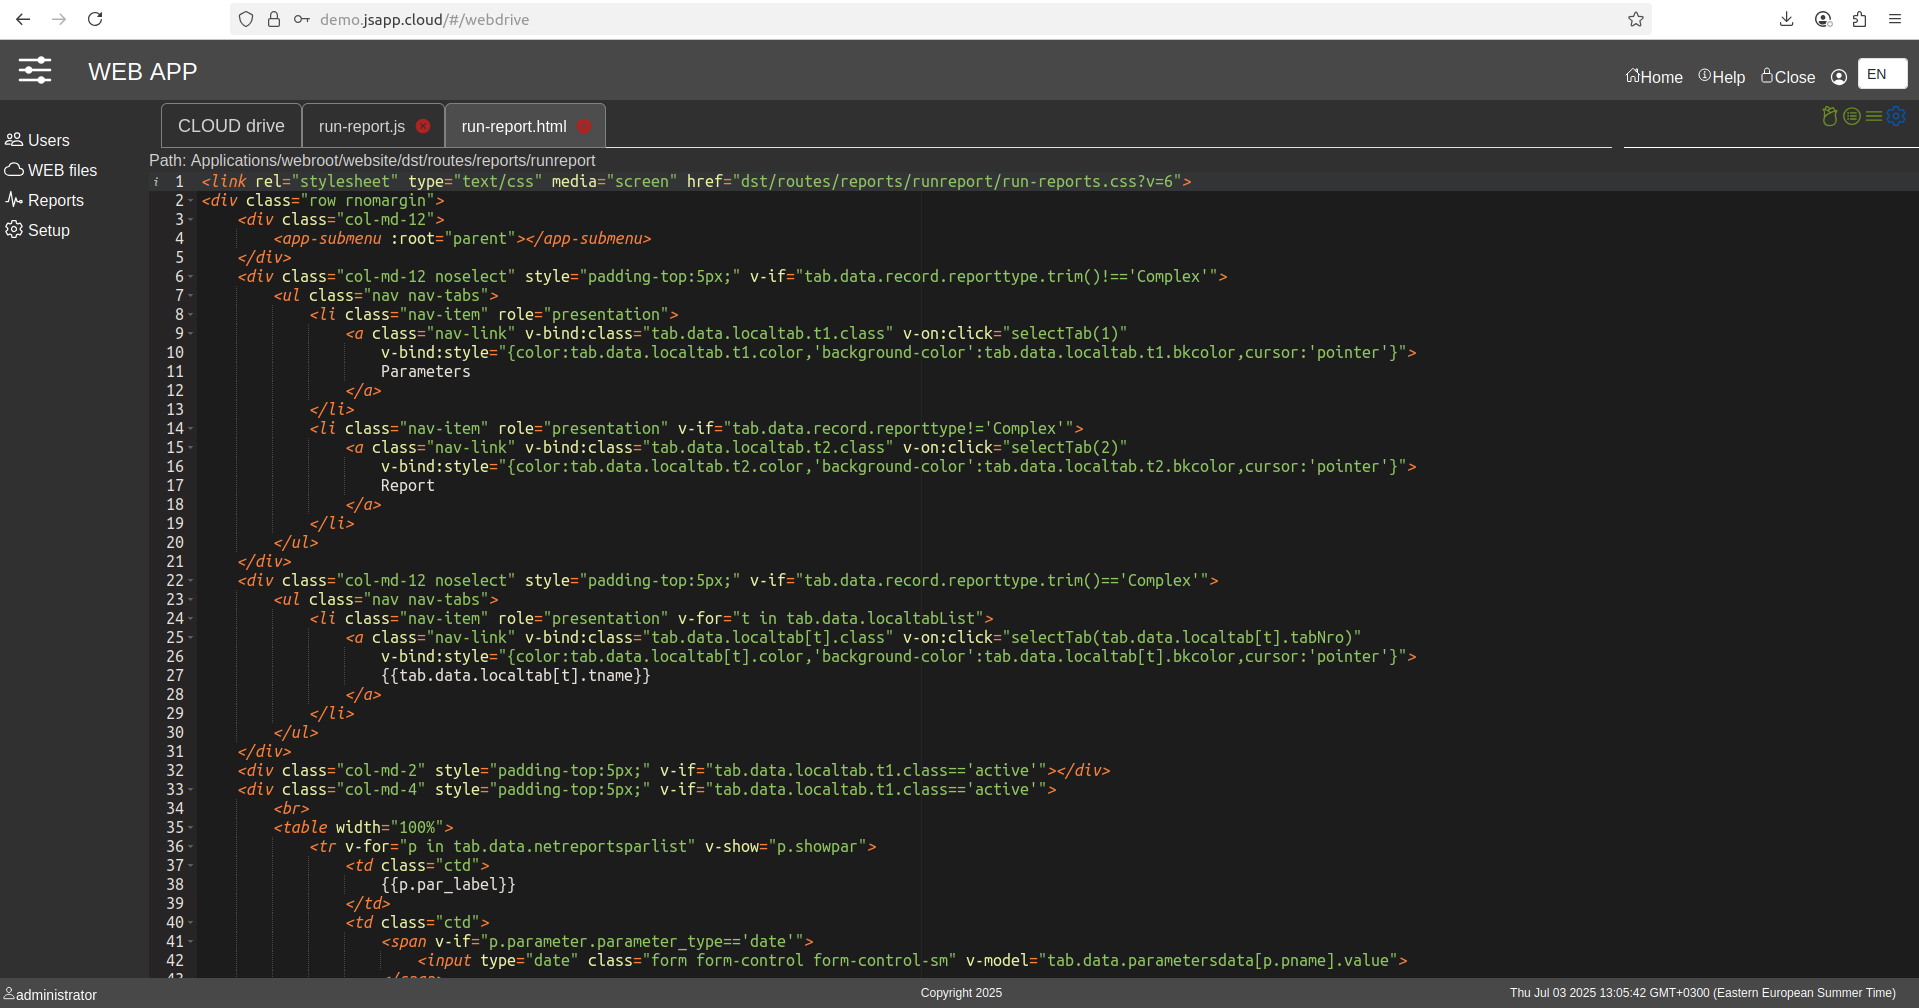Collapse the col-md-4 div at line 33
This screenshot has width=1919, height=1008.
[x=191, y=790]
